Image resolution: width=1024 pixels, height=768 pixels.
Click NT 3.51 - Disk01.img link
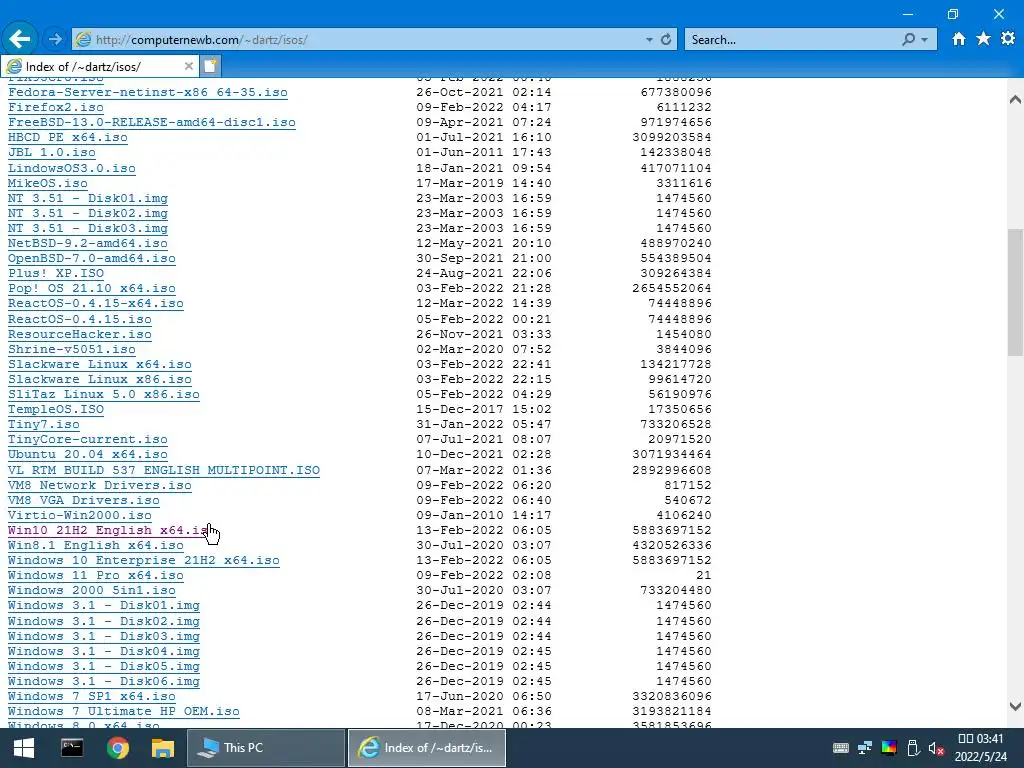tap(88, 198)
